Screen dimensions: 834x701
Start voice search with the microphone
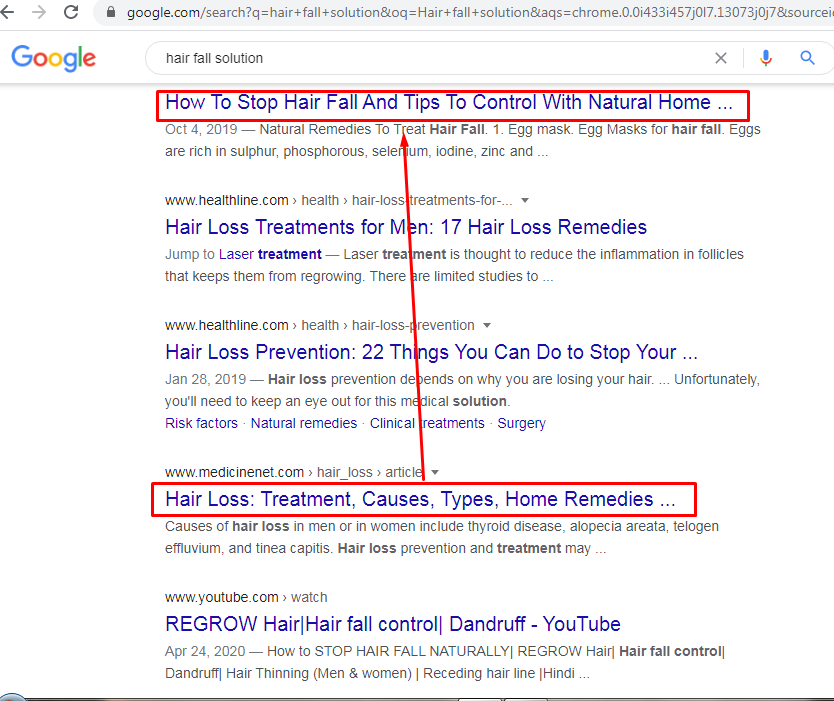click(x=766, y=58)
